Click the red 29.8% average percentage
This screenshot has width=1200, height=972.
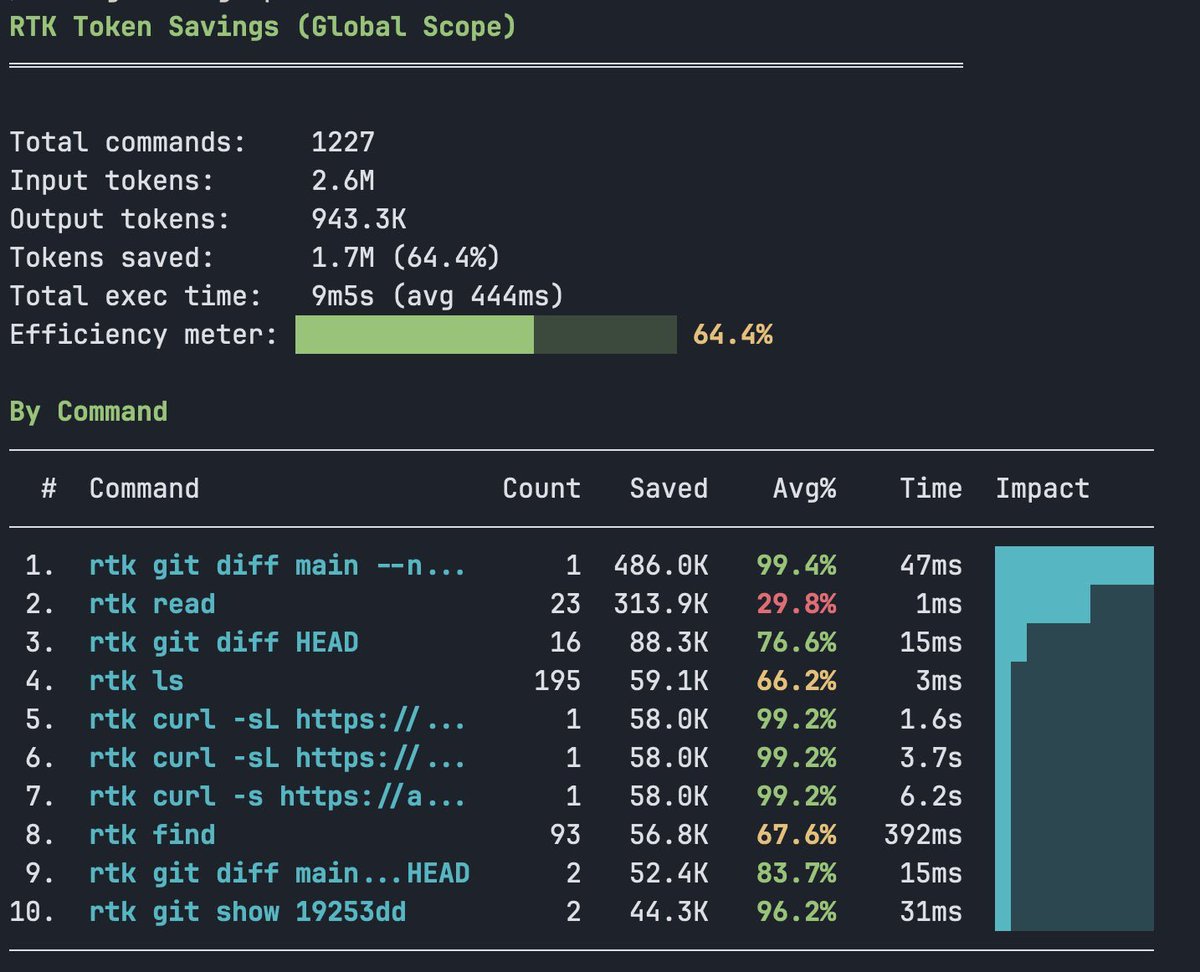[797, 604]
